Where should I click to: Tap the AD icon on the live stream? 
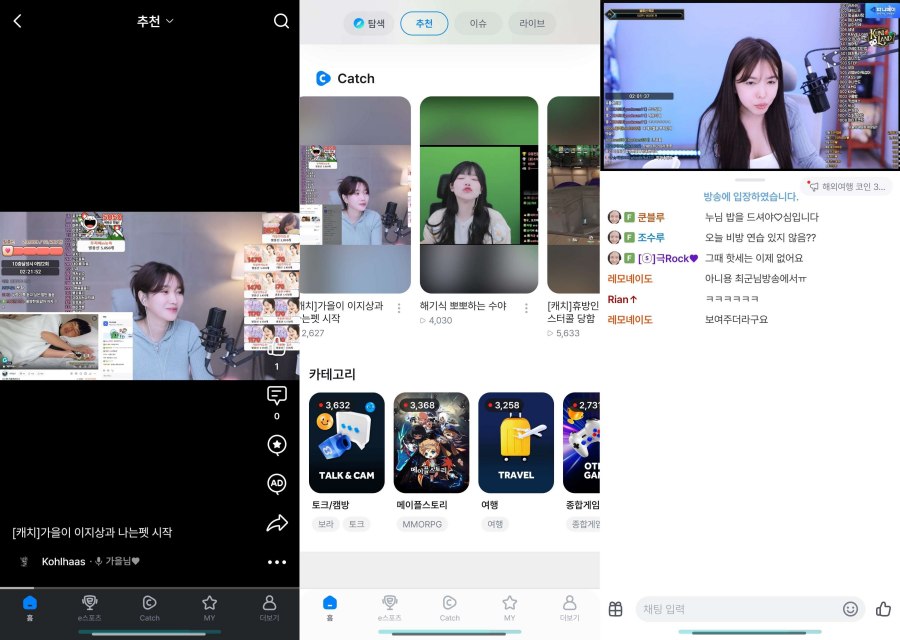coord(276,481)
